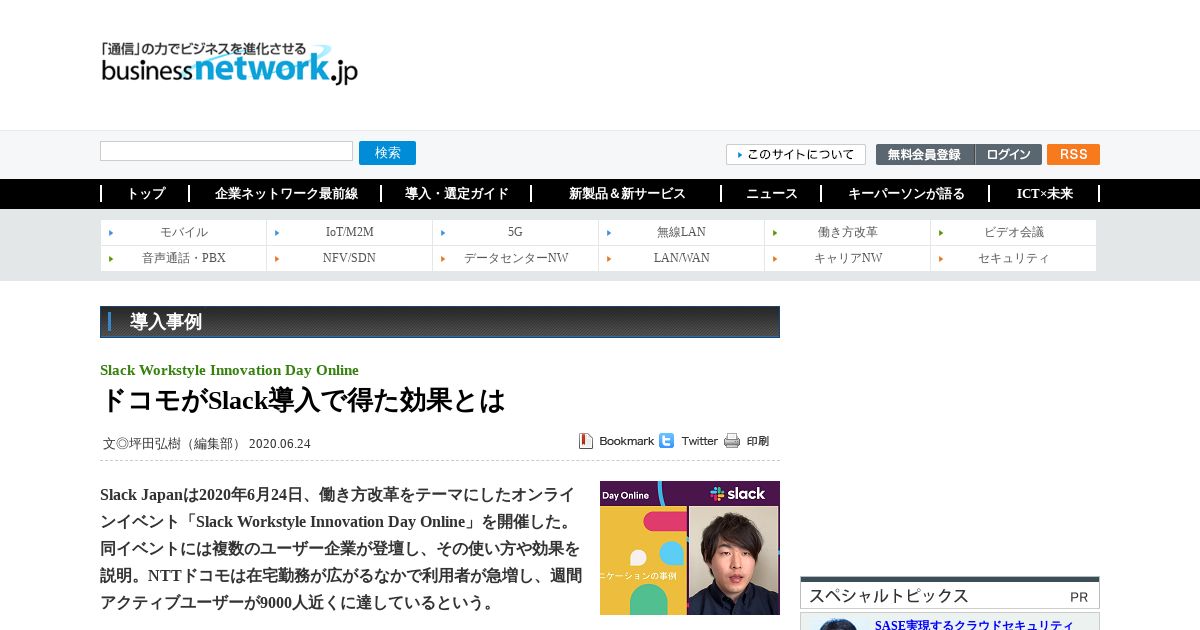This screenshot has height=630, width=1200.
Task: Click 無料会員登録 button
Action: point(925,154)
